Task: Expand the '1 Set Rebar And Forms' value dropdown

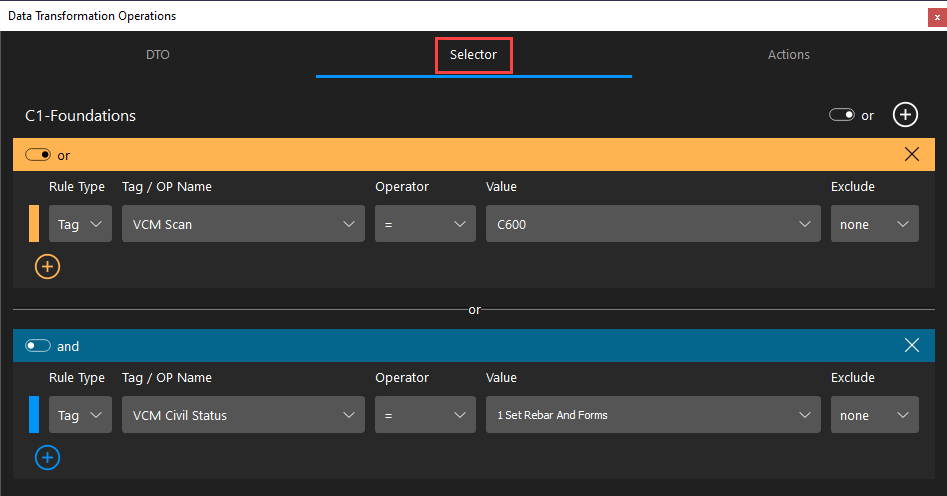Action: pyautogui.click(x=653, y=414)
